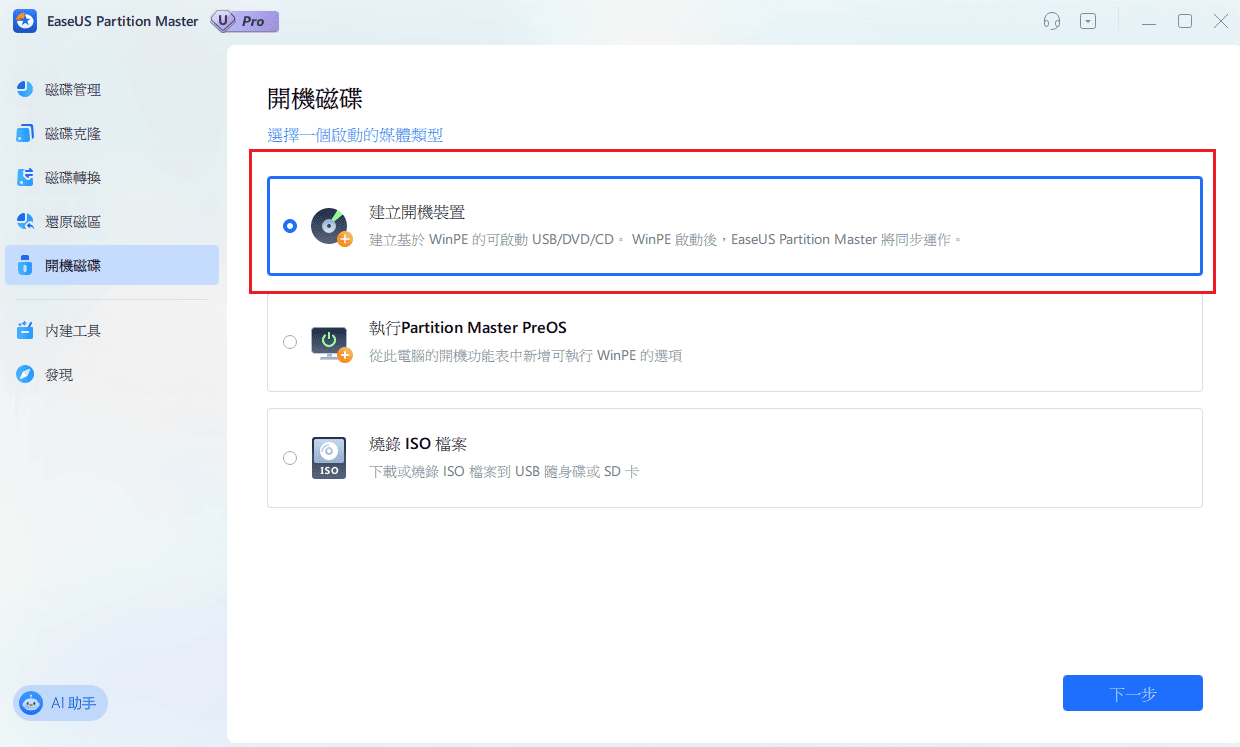Open the title bar dropdown arrow
Viewport: 1240px width, 747px height.
pos(1088,20)
